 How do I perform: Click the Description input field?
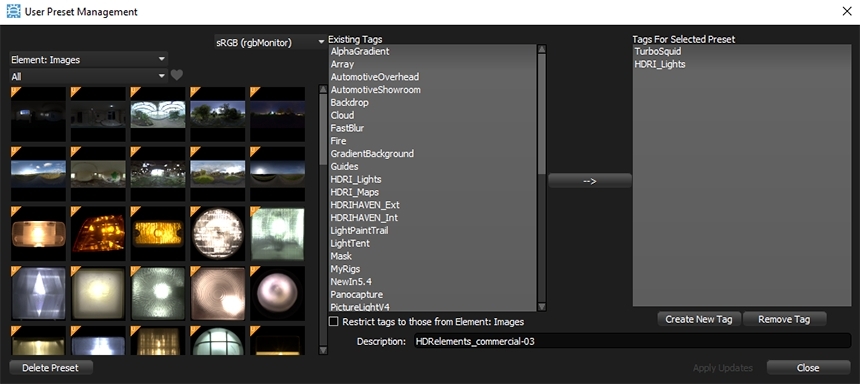(632, 341)
